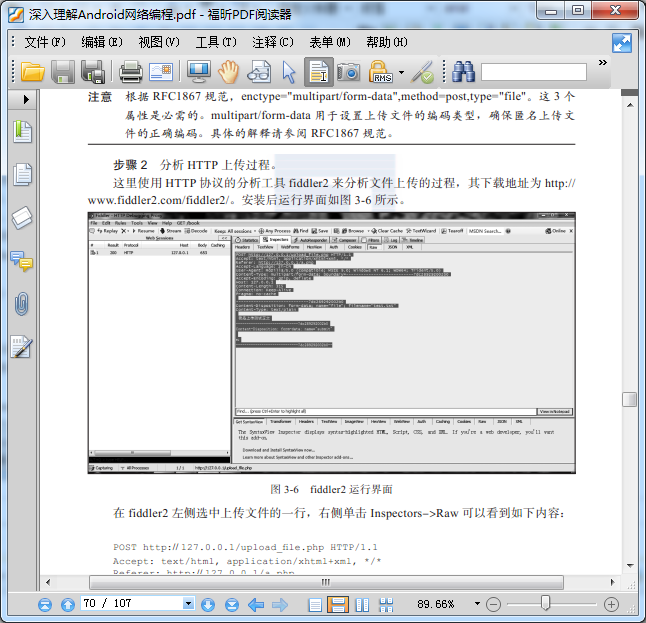This screenshot has width=646, height=623.
Task: Click the zoom out minus button
Action: 493,604
